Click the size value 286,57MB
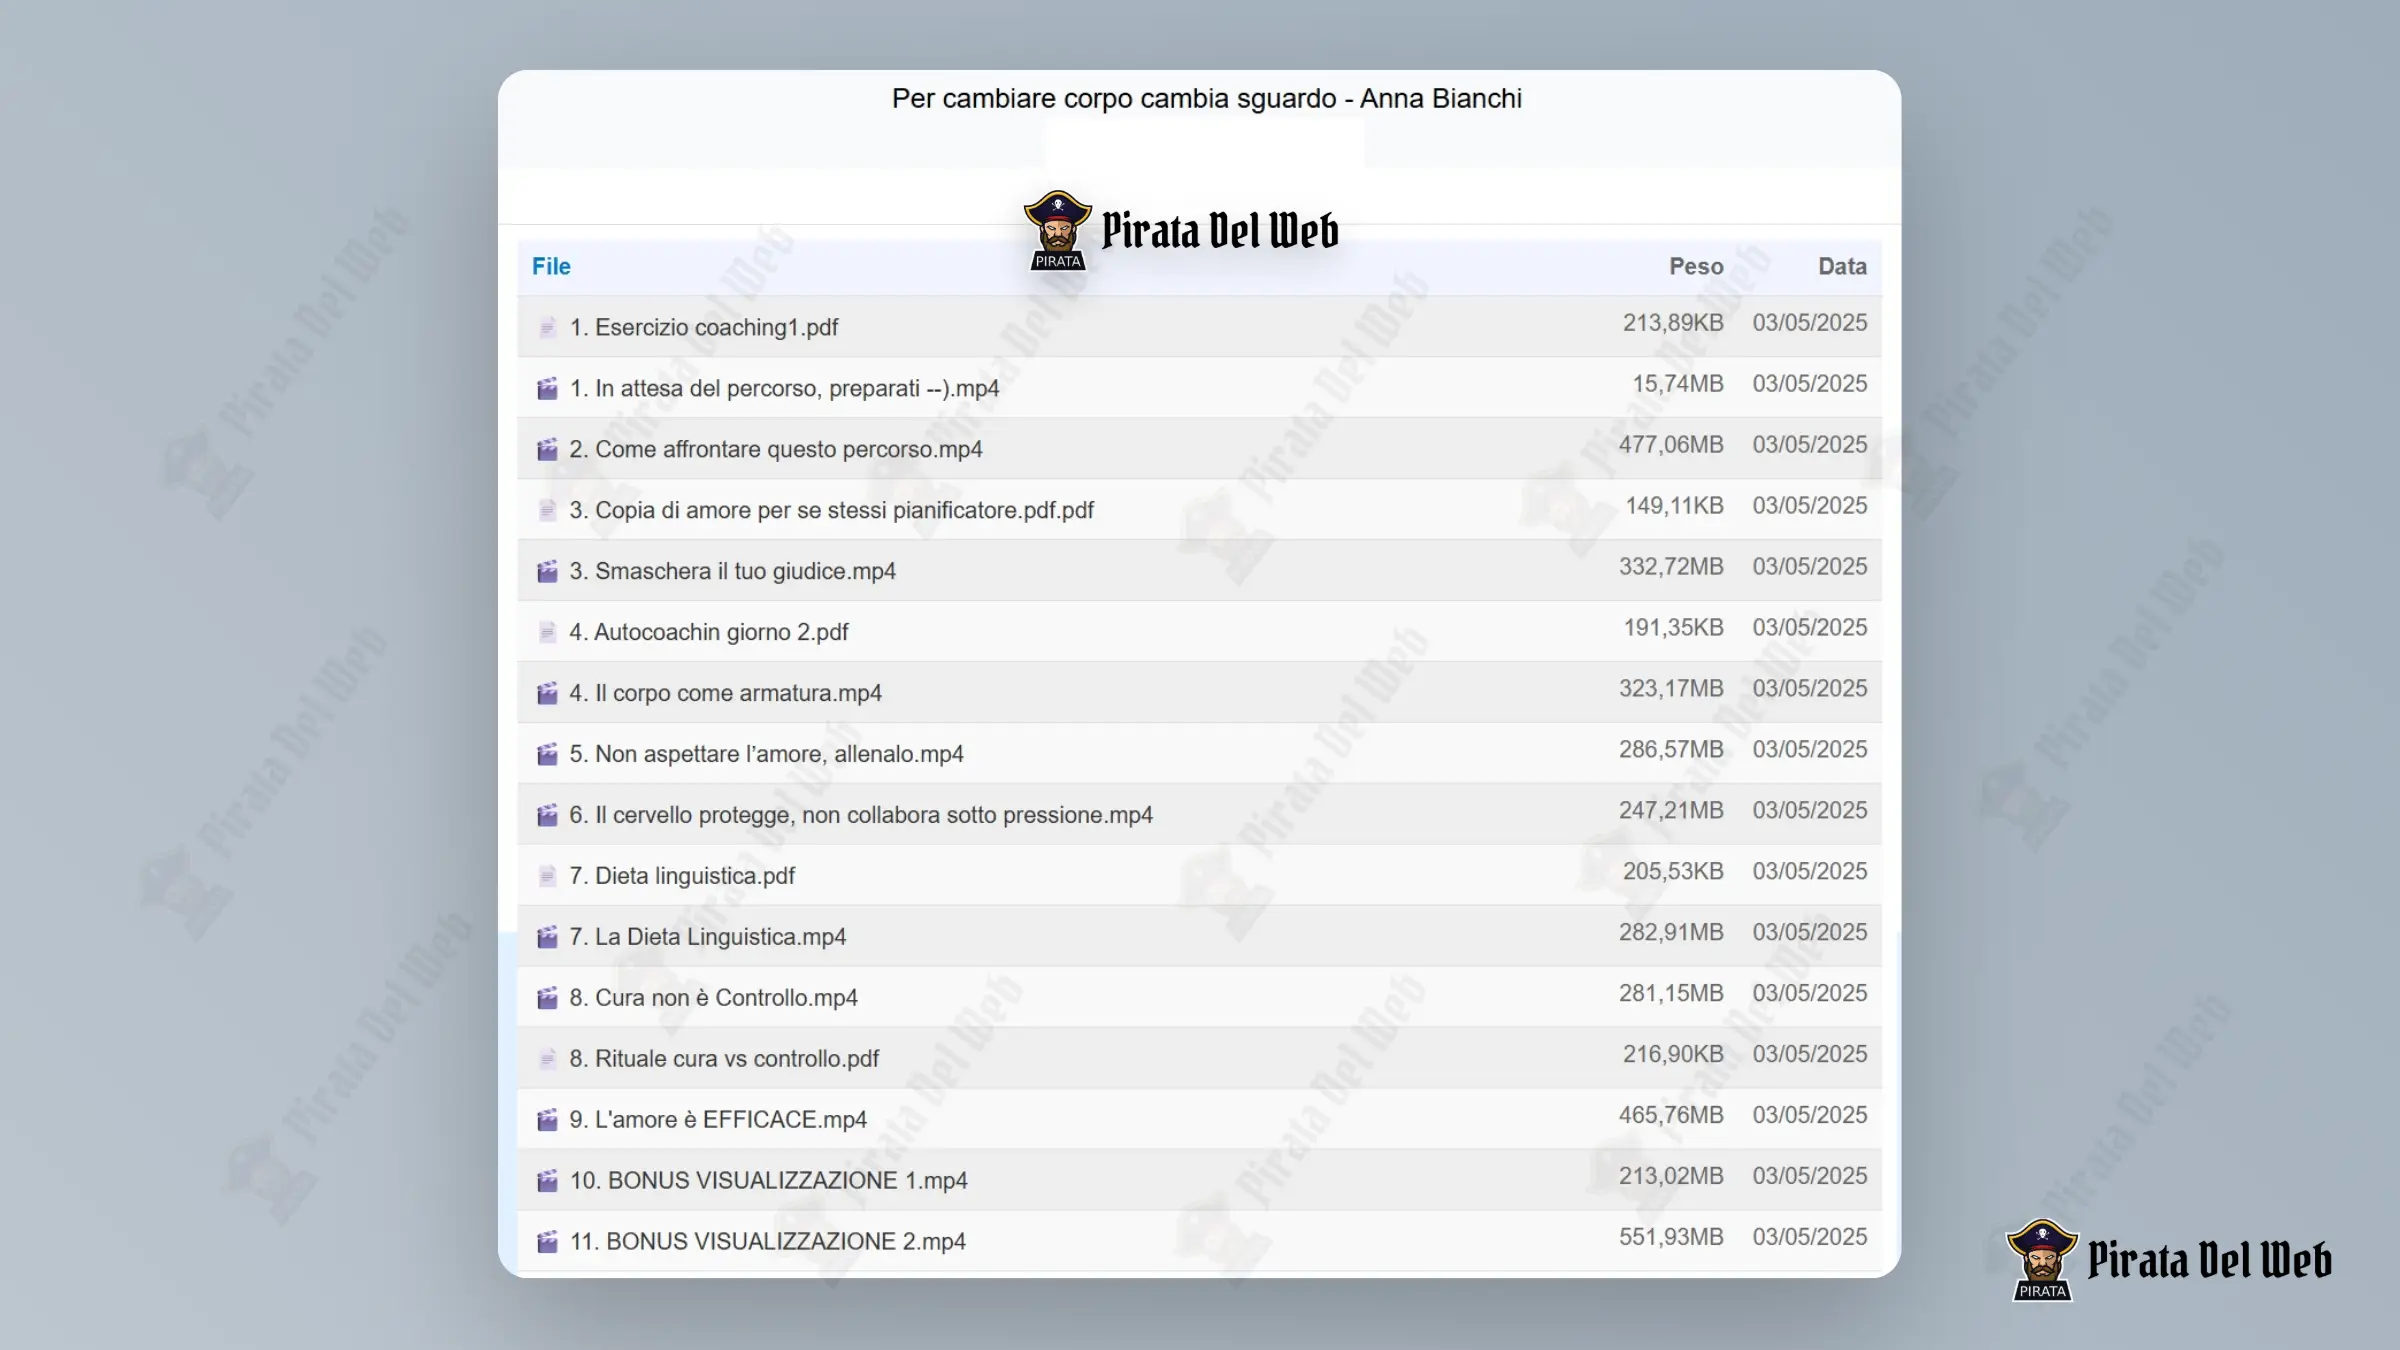The image size is (2400, 1350). [x=1671, y=750]
